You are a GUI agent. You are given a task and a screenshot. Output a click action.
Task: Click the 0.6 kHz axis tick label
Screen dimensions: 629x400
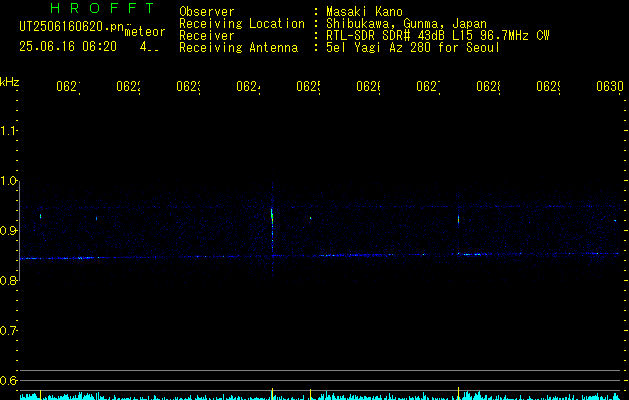click(8, 380)
